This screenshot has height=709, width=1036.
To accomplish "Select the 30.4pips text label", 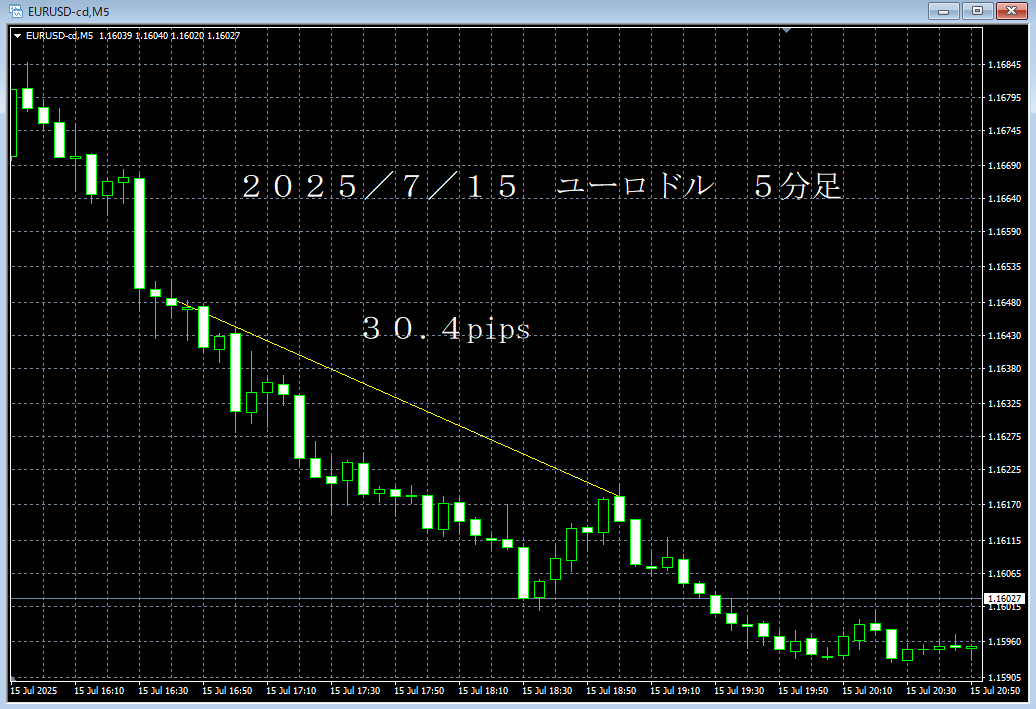I will 446,329.
